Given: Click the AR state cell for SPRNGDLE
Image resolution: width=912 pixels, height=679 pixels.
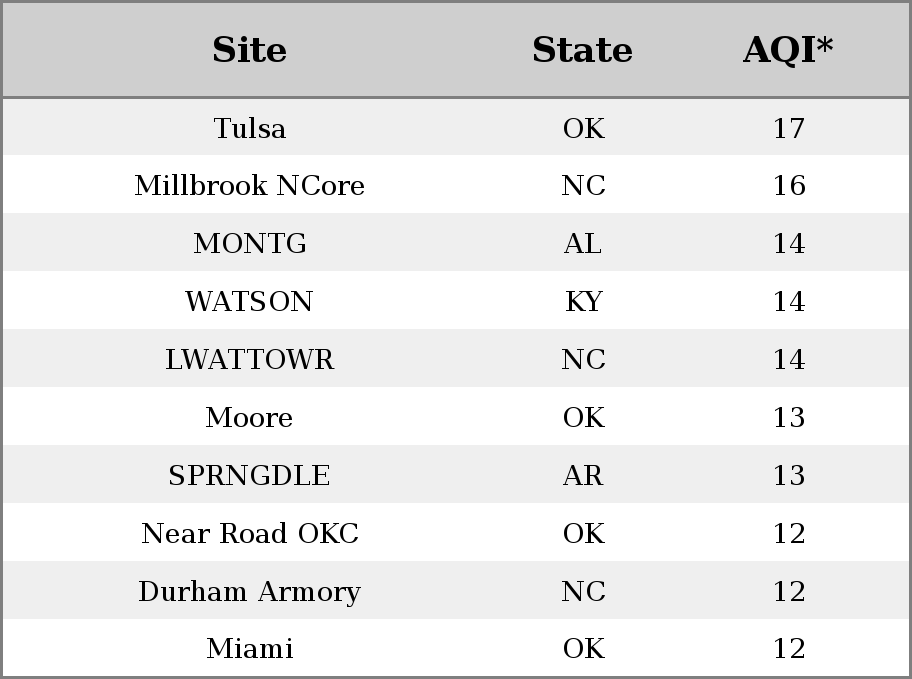Looking at the screenshot, I should (583, 475).
